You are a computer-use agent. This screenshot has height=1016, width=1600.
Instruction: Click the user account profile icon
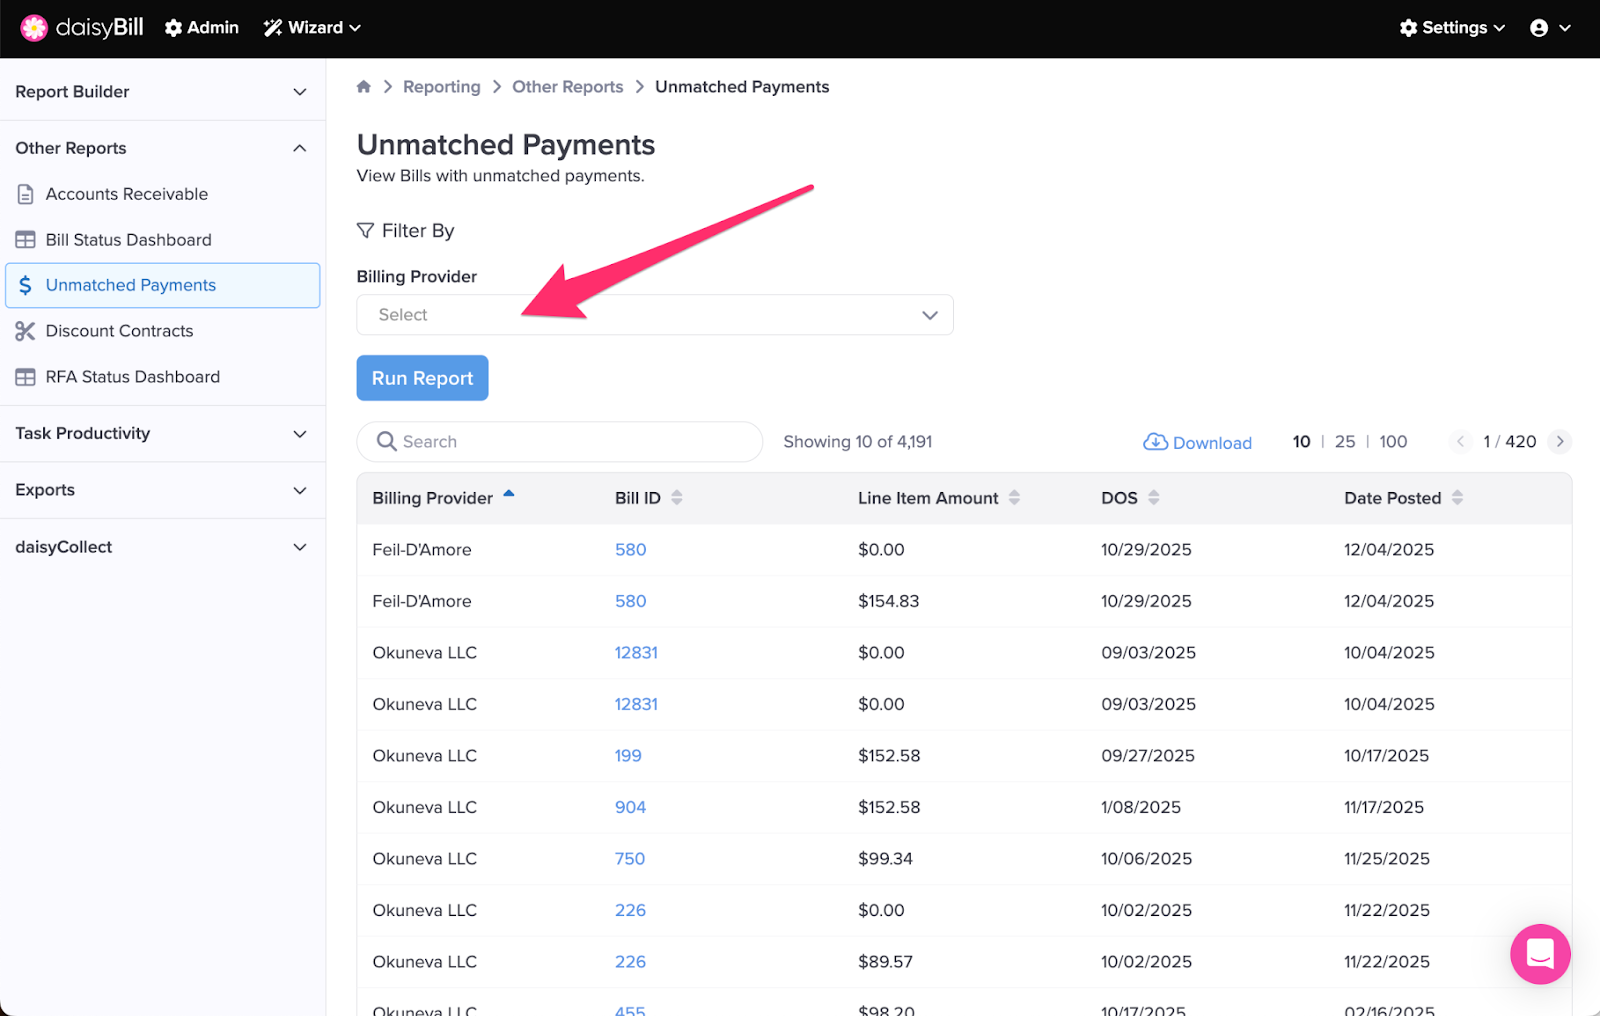[x=1539, y=28]
